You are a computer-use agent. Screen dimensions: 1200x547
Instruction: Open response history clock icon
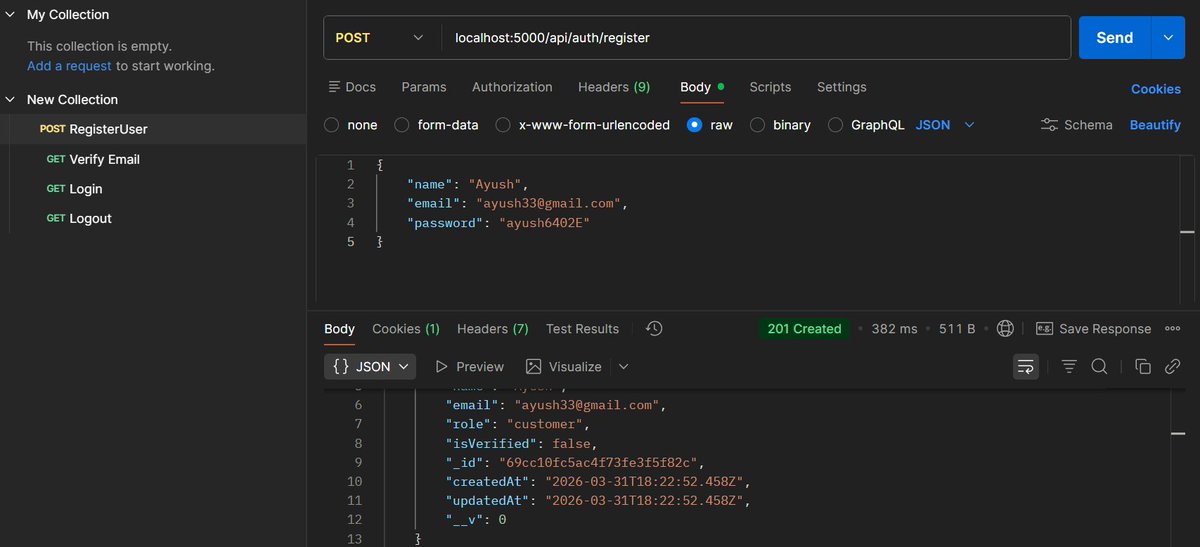(654, 328)
